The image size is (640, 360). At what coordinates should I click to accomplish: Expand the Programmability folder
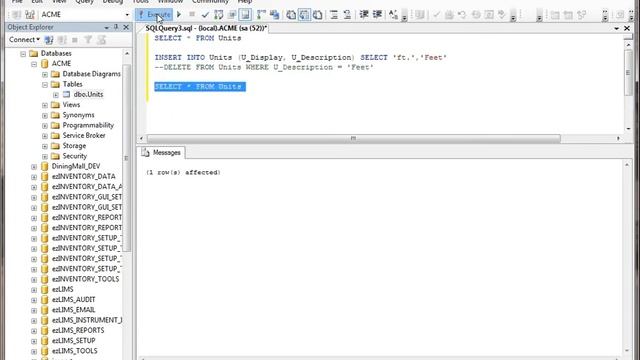pos(45,126)
